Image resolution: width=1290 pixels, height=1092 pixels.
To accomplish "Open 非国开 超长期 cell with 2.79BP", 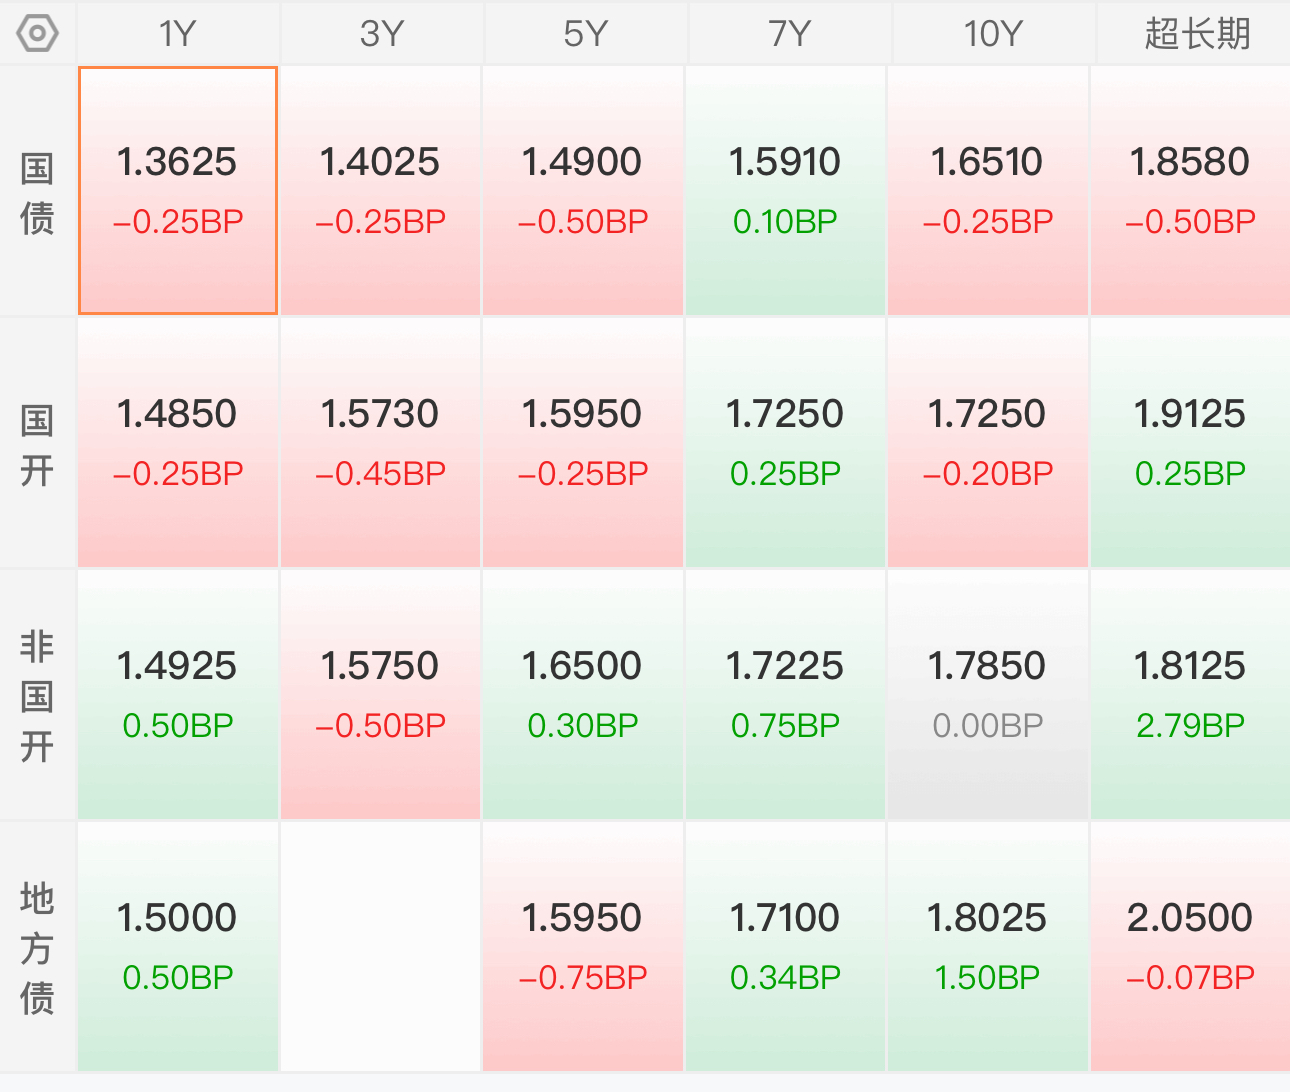I will [x=1190, y=695].
